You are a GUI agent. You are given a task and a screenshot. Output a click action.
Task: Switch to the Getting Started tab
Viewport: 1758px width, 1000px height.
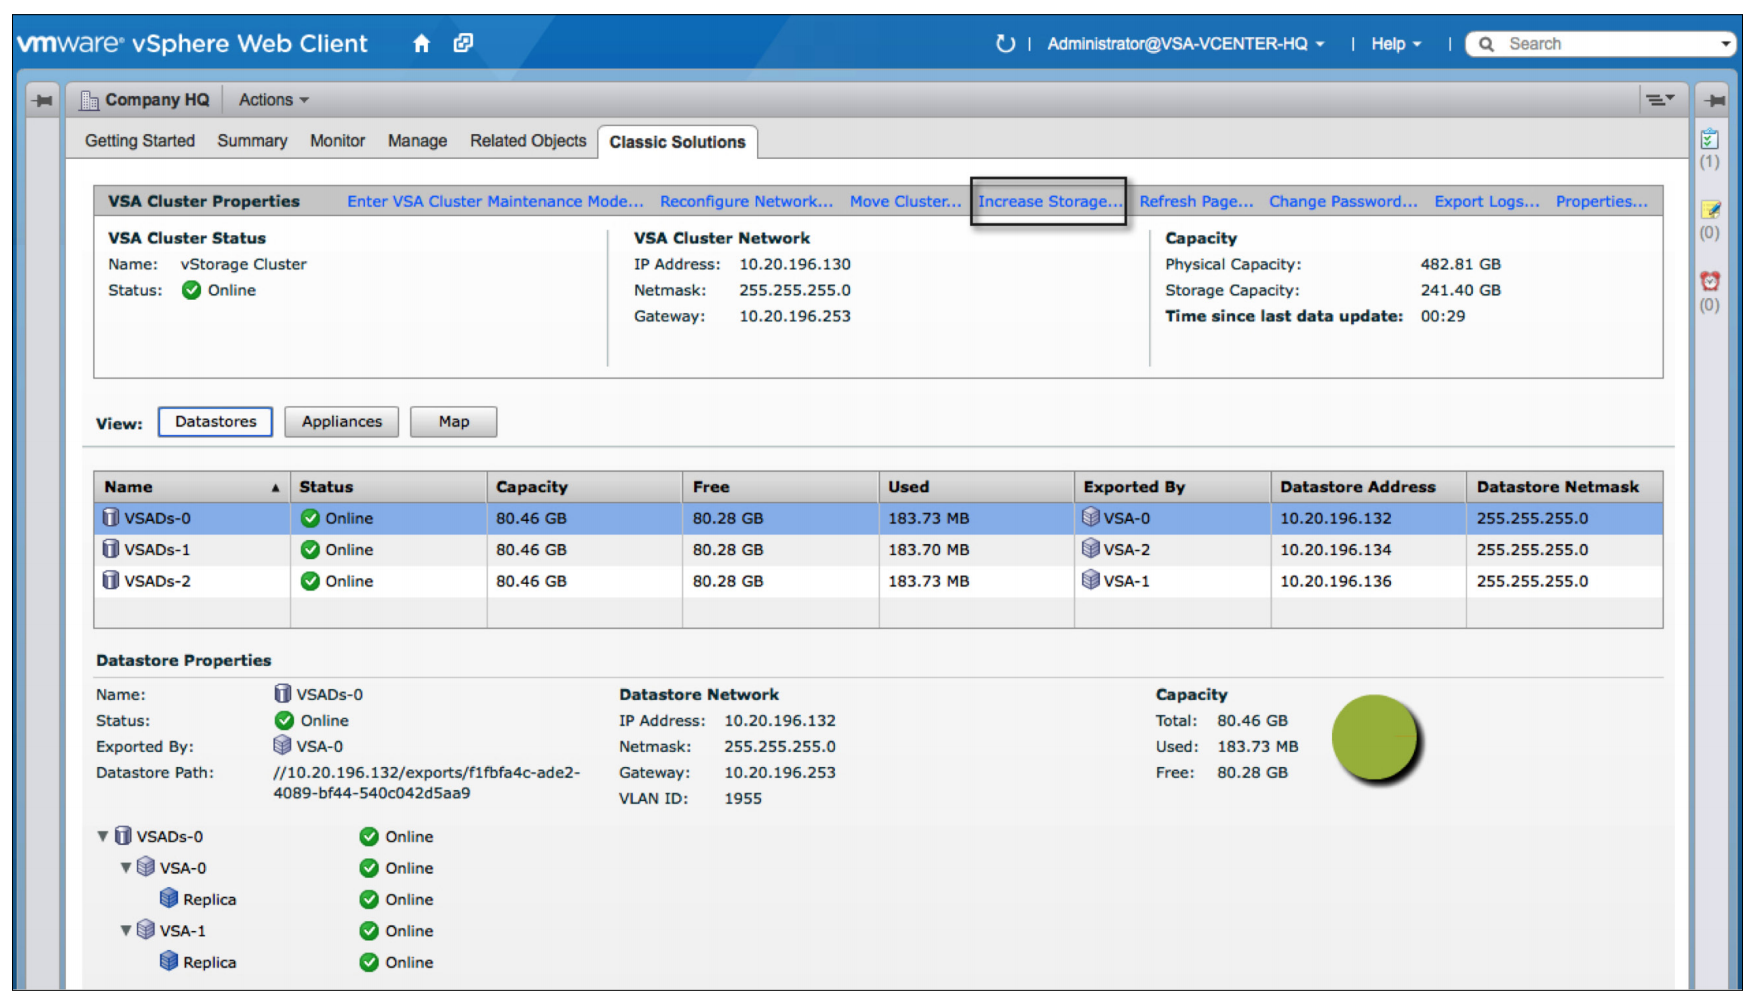(x=140, y=141)
